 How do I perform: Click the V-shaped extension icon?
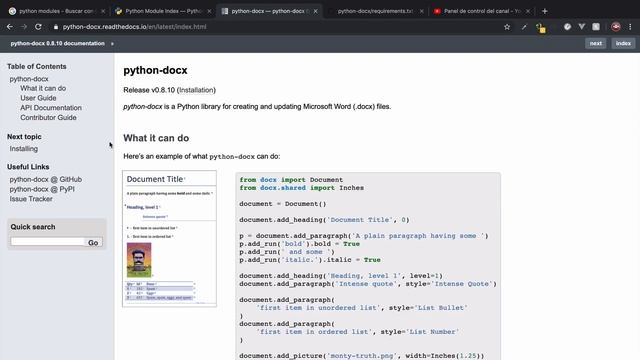pyautogui.click(x=582, y=27)
